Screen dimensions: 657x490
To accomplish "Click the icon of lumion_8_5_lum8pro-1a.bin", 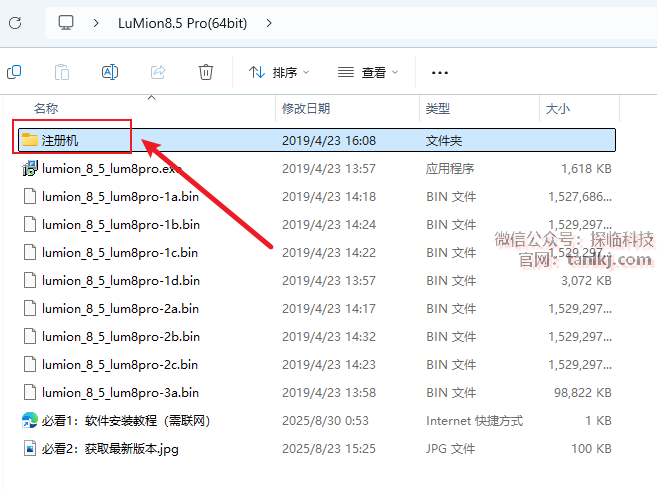I will point(30,196).
